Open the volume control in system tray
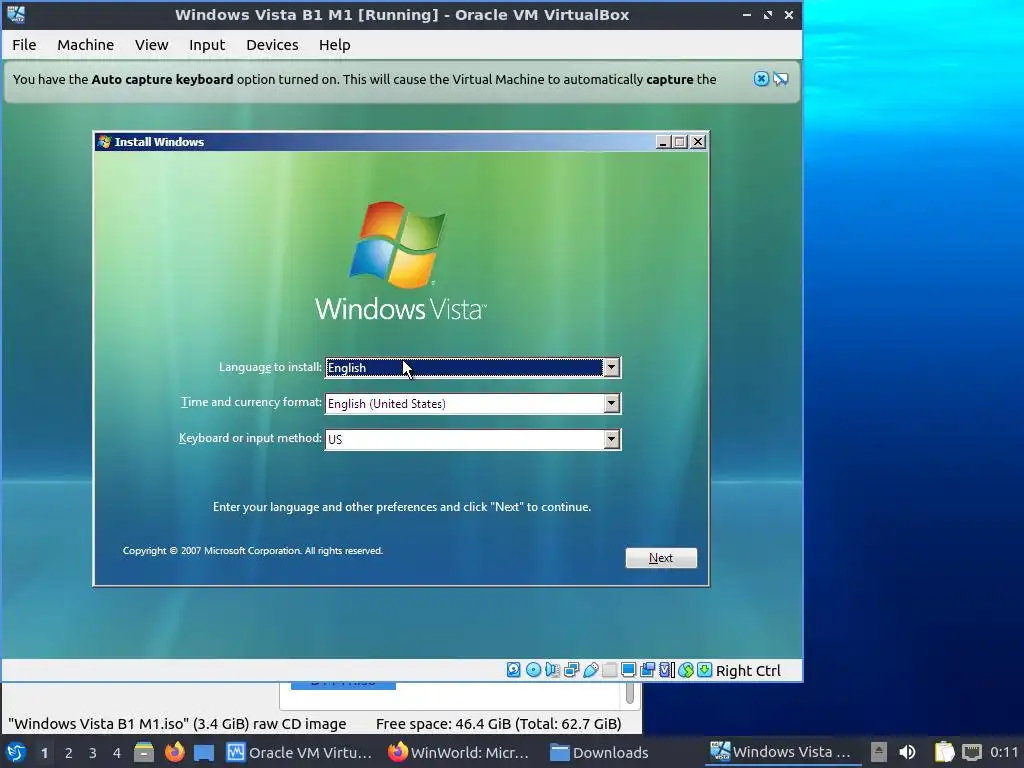The image size is (1024, 768). (x=907, y=752)
